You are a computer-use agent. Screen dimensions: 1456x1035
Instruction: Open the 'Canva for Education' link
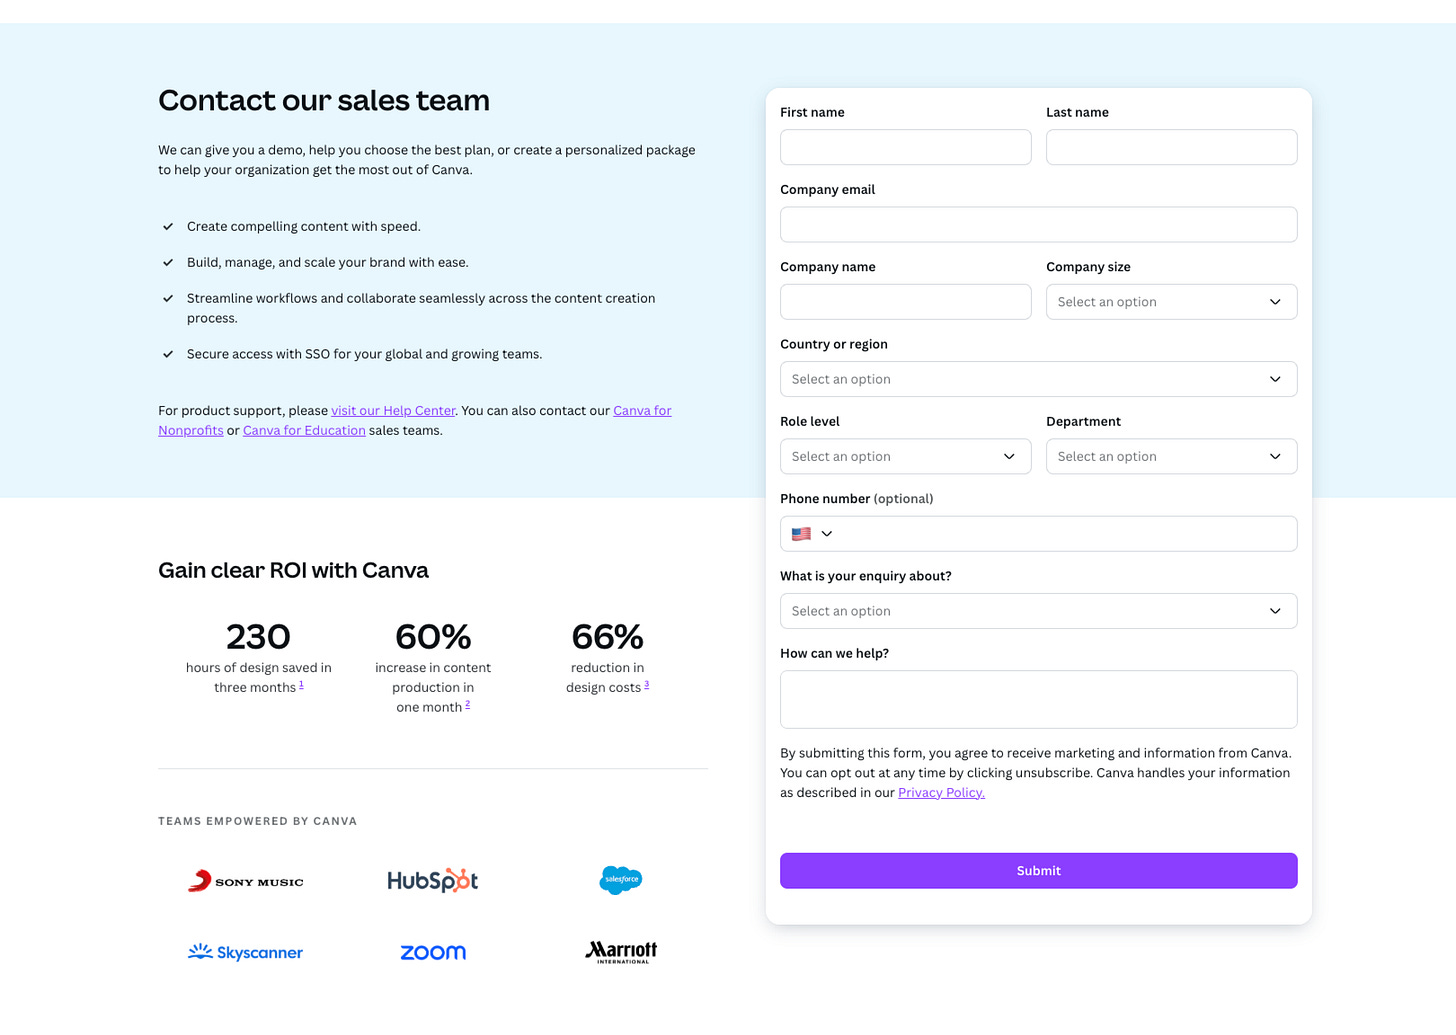(x=304, y=431)
